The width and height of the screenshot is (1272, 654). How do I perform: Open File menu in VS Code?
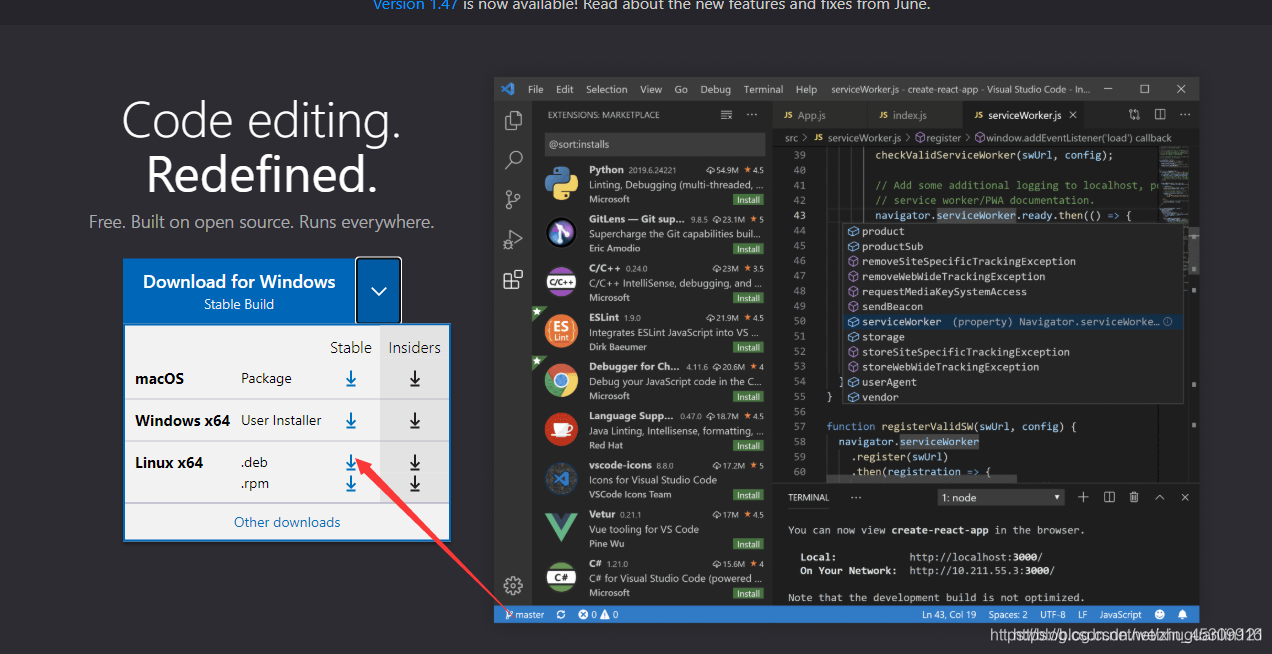pyautogui.click(x=536, y=89)
